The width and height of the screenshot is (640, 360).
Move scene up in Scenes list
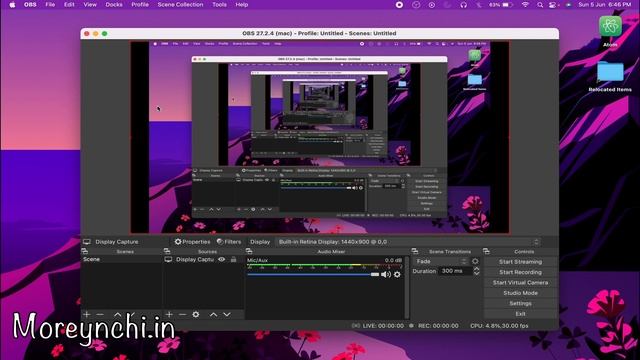point(118,314)
